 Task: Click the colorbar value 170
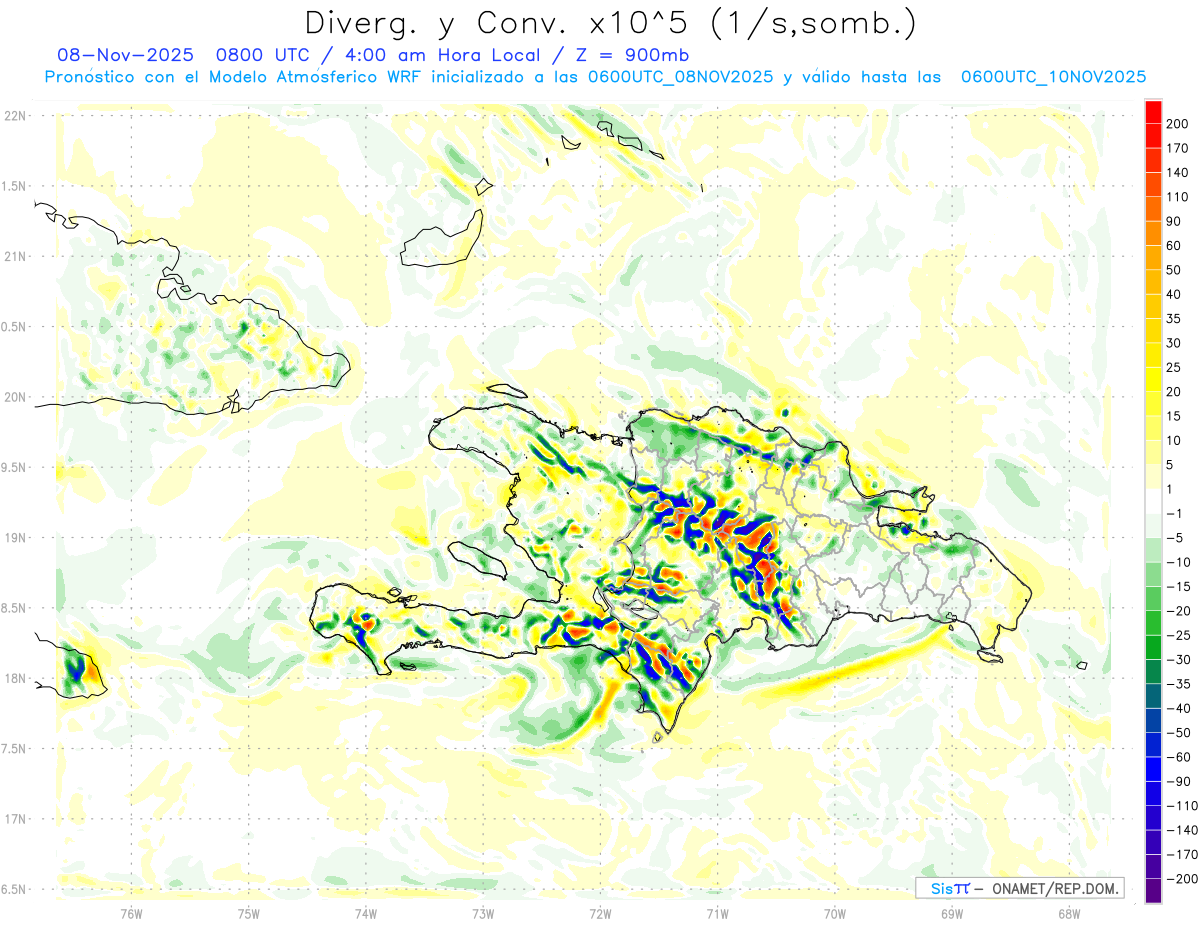coord(1178,148)
